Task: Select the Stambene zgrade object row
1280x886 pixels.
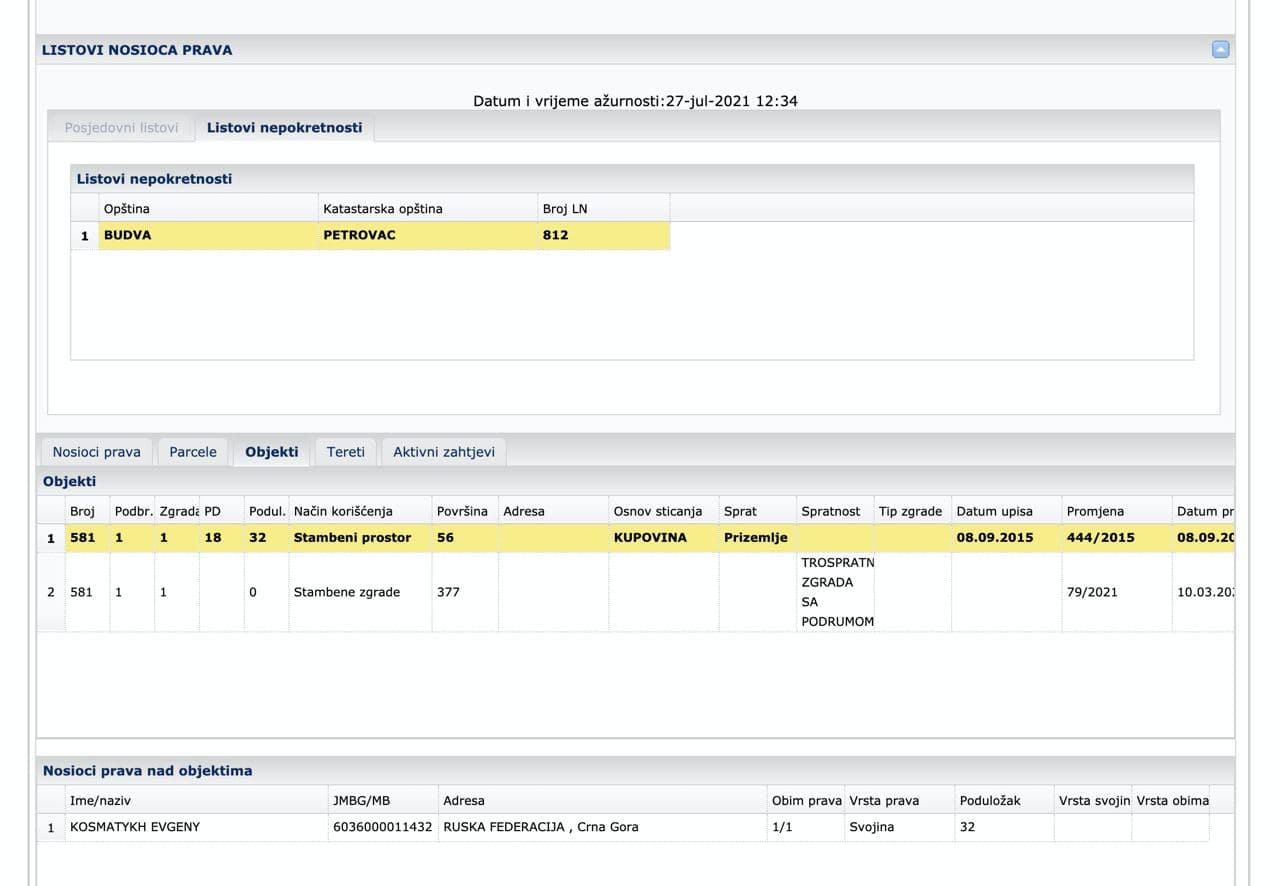Action: point(346,592)
